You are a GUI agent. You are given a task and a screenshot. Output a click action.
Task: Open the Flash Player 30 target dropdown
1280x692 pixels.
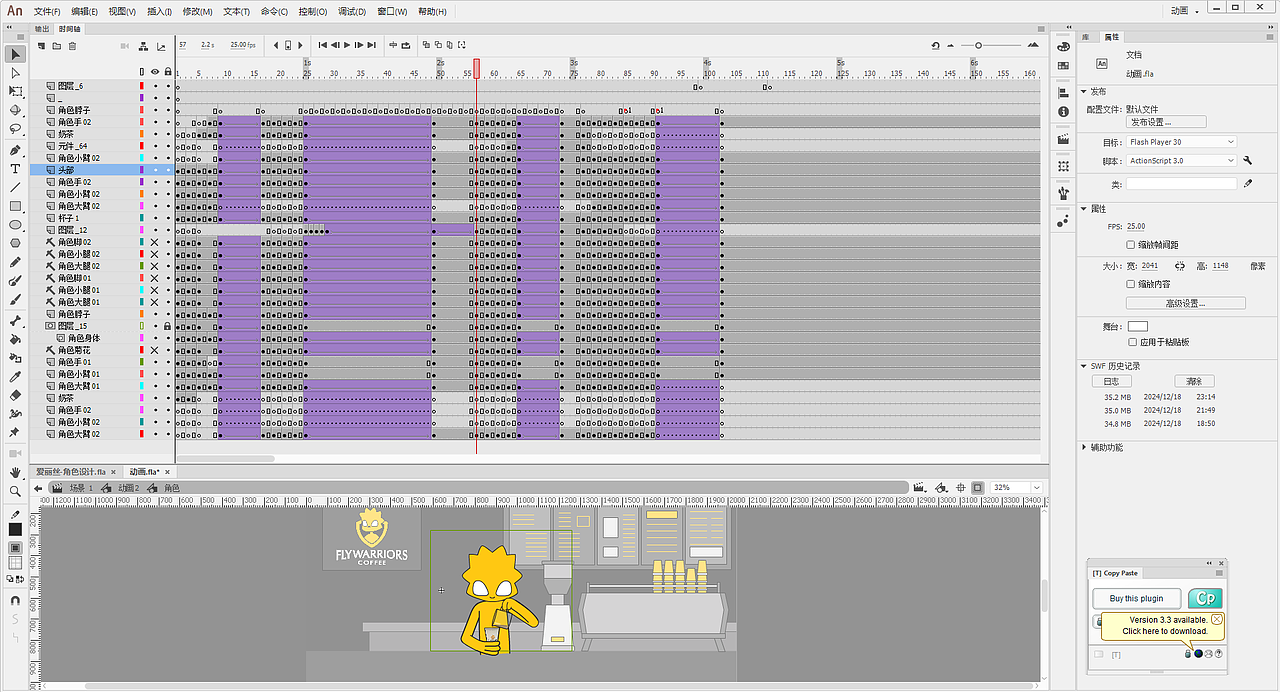pos(1182,142)
